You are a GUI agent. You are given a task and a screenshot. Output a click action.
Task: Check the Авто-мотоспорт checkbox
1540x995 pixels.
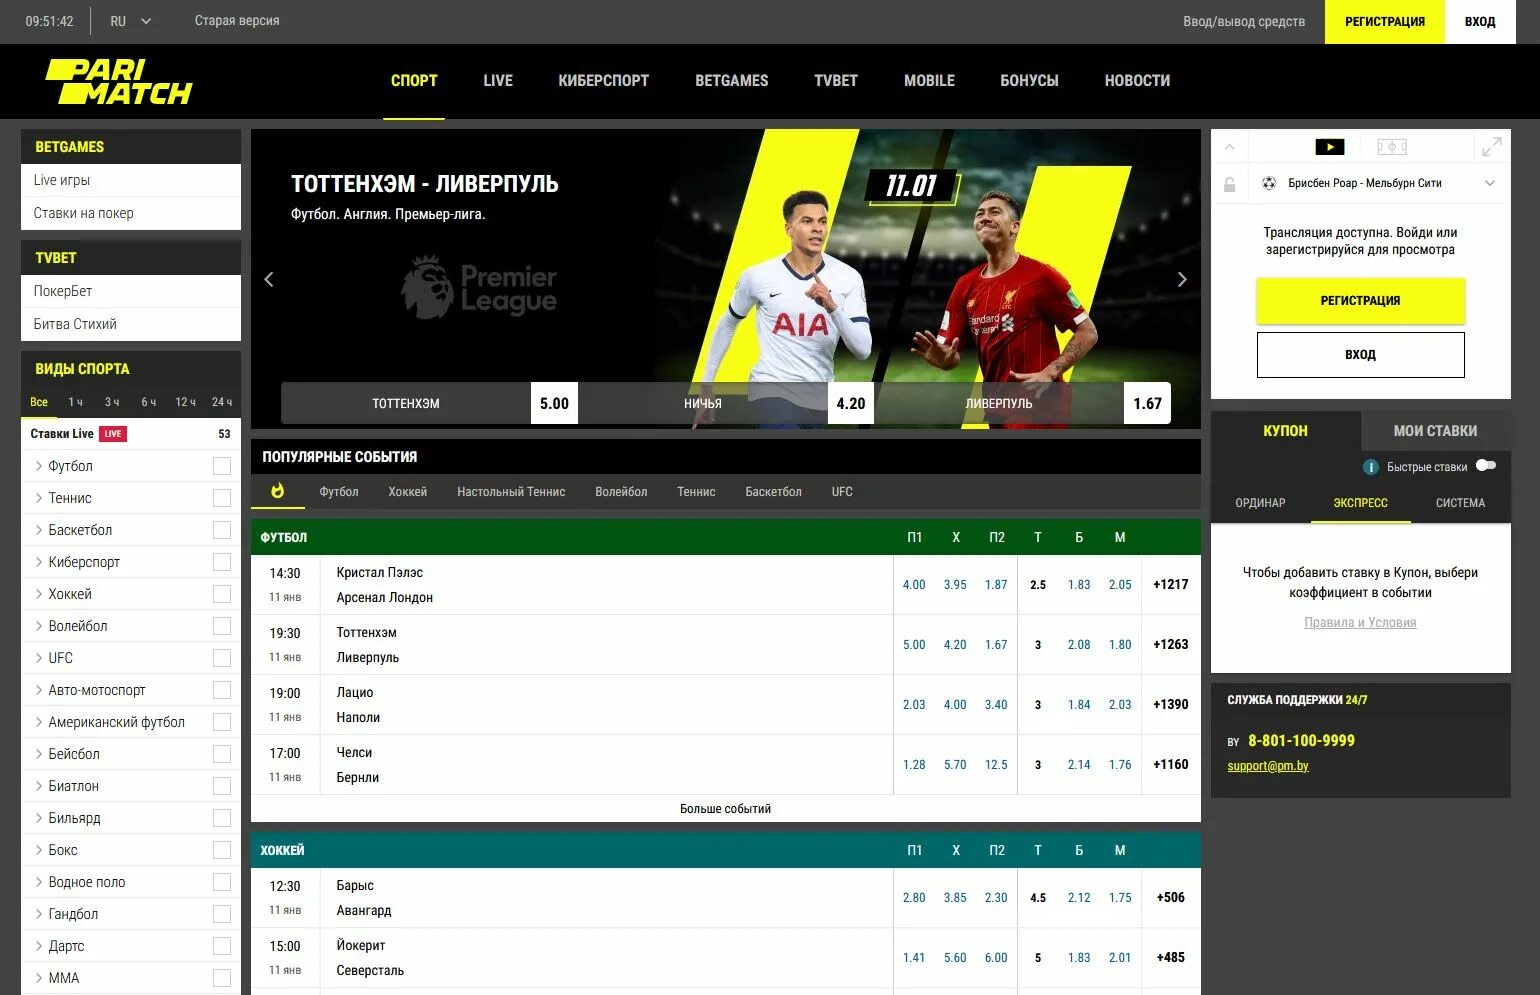point(222,690)
